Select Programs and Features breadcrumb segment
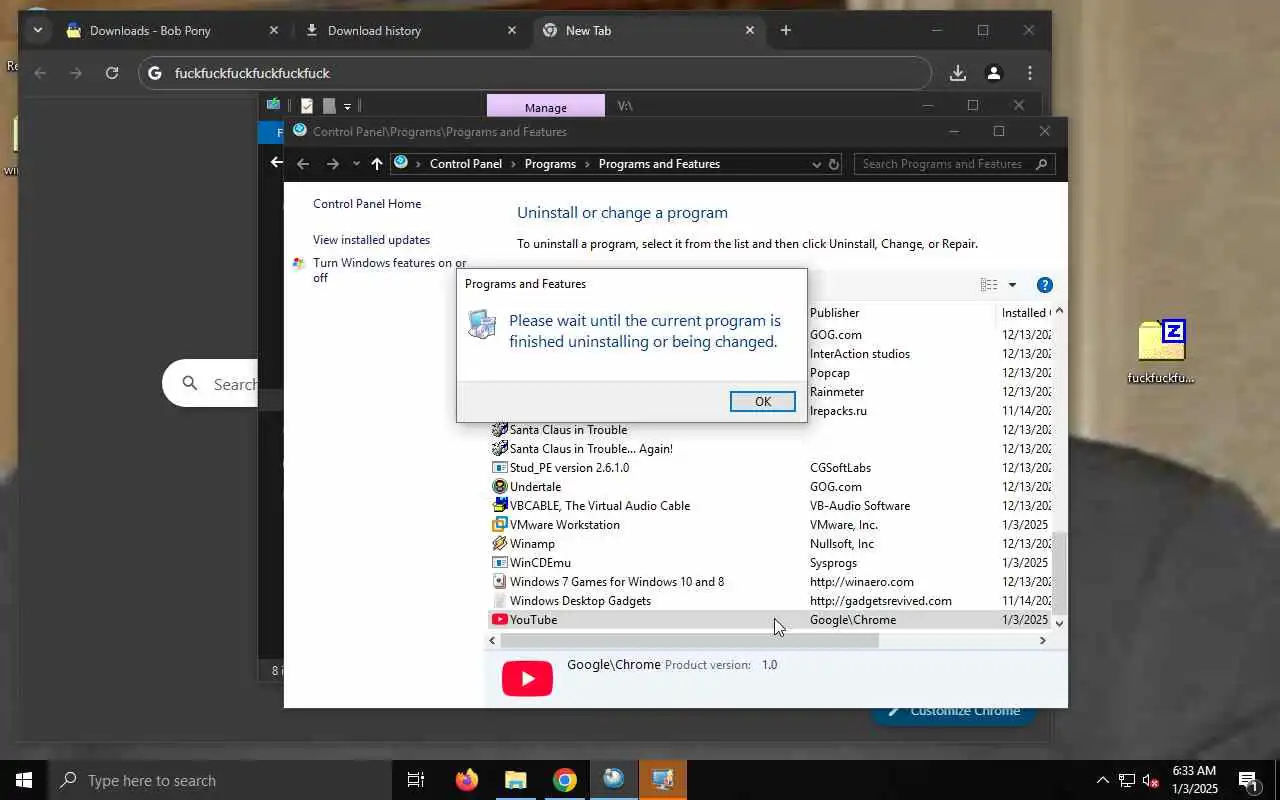Image resolution: width=1280 pixels, height=800 pixels. pyautogui.click(x=659, y=164)
